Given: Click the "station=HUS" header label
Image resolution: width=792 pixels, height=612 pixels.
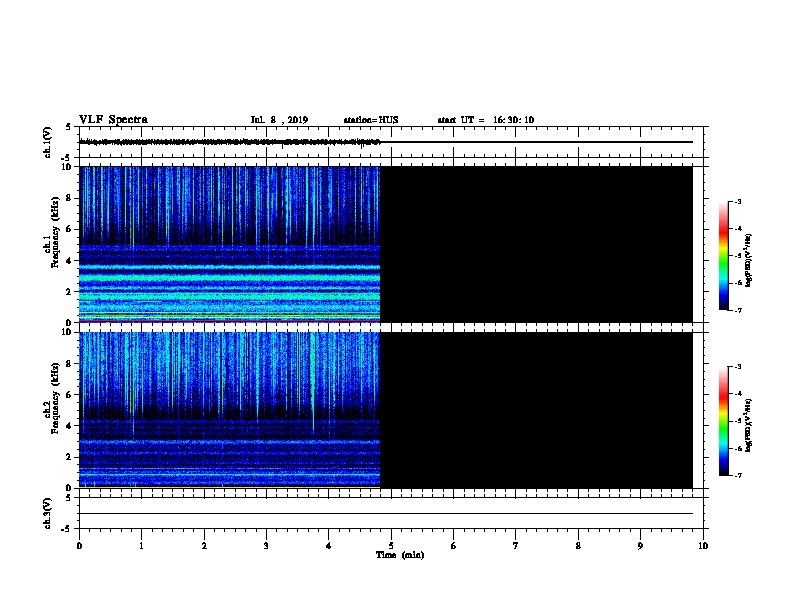Looking at the screenshot, I should (371, 120).
